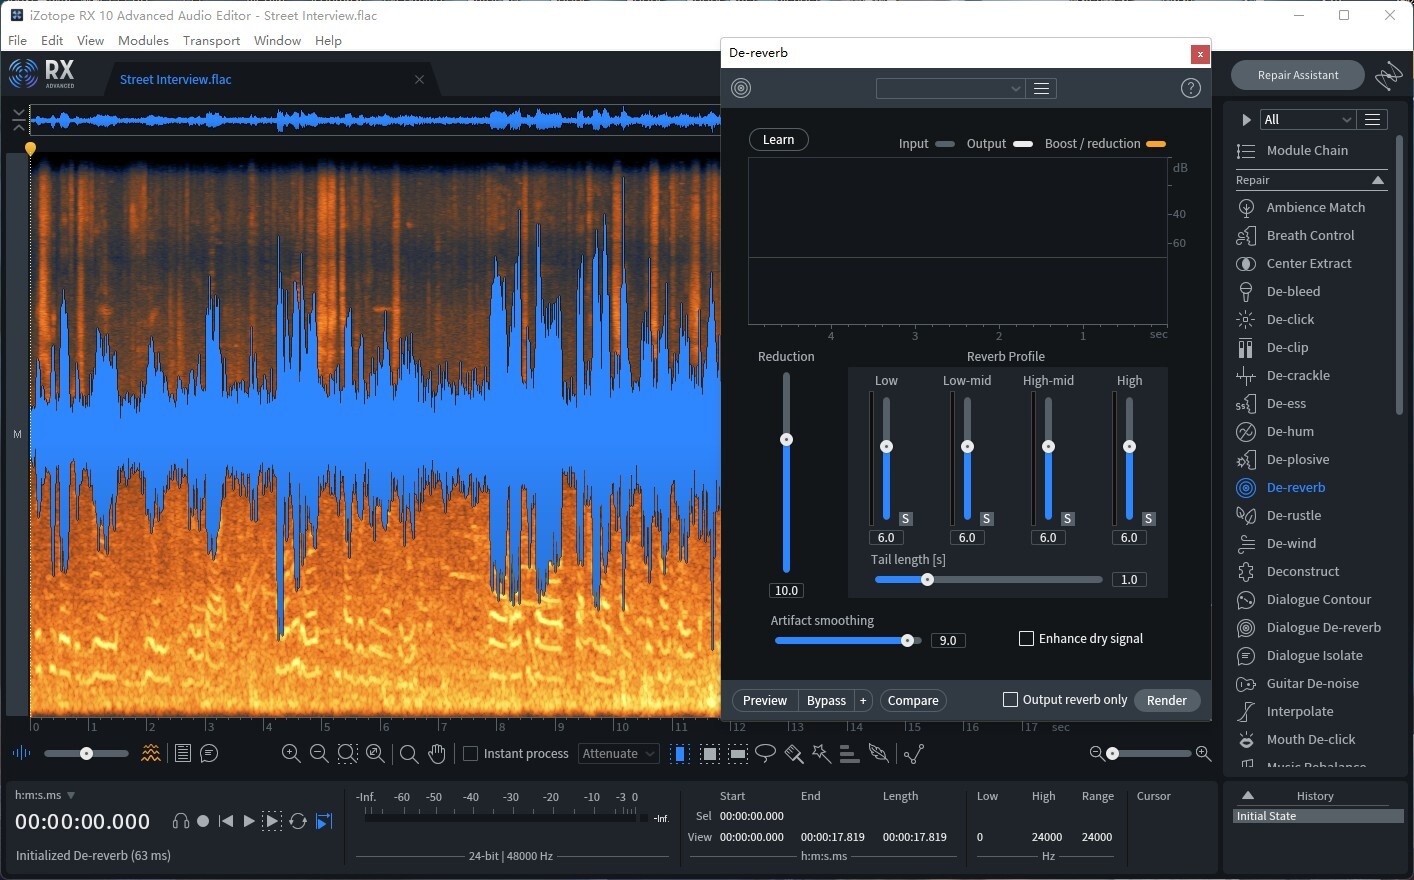Open De-reverb help question mark
The width and height of the screenshot is (1414, 880).
[1191, 88]
